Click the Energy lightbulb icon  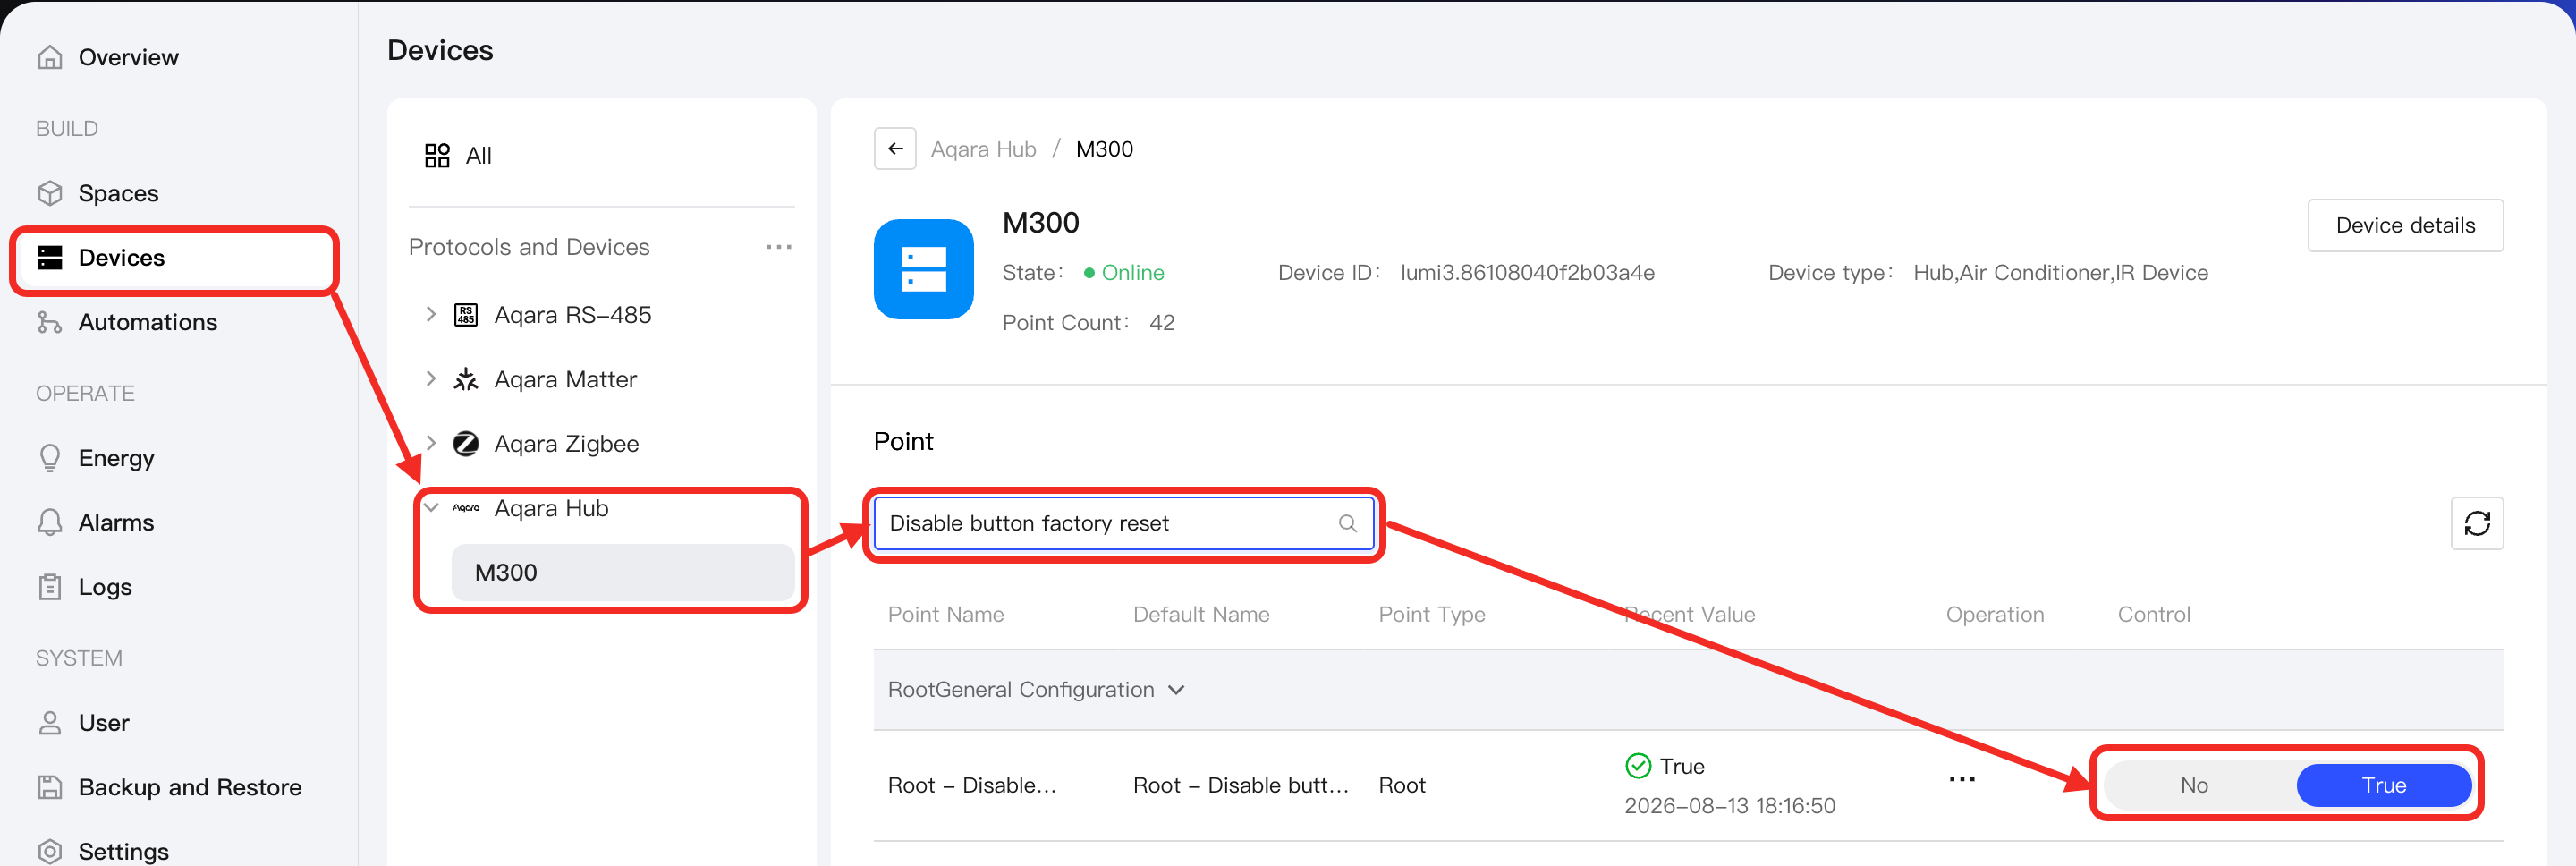pos(50,458)
